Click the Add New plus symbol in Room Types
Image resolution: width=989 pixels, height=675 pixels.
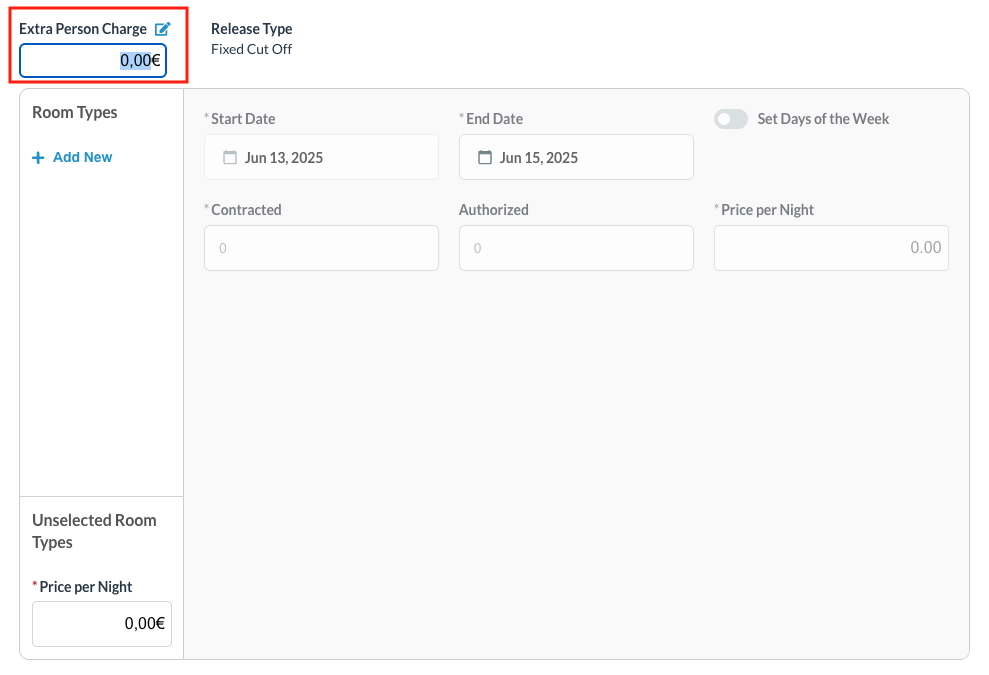pyautogui.click(x=39, y=157)
